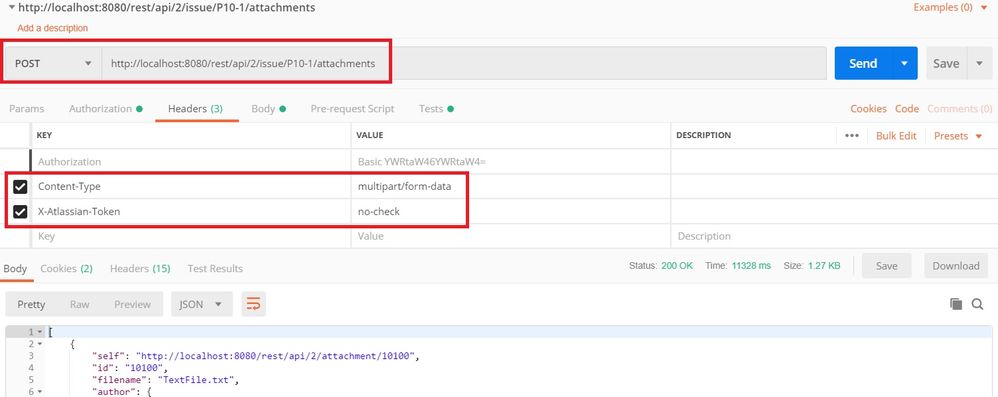Select the Pretty view mode
998x397 pixels.
[x=31, y=304]
